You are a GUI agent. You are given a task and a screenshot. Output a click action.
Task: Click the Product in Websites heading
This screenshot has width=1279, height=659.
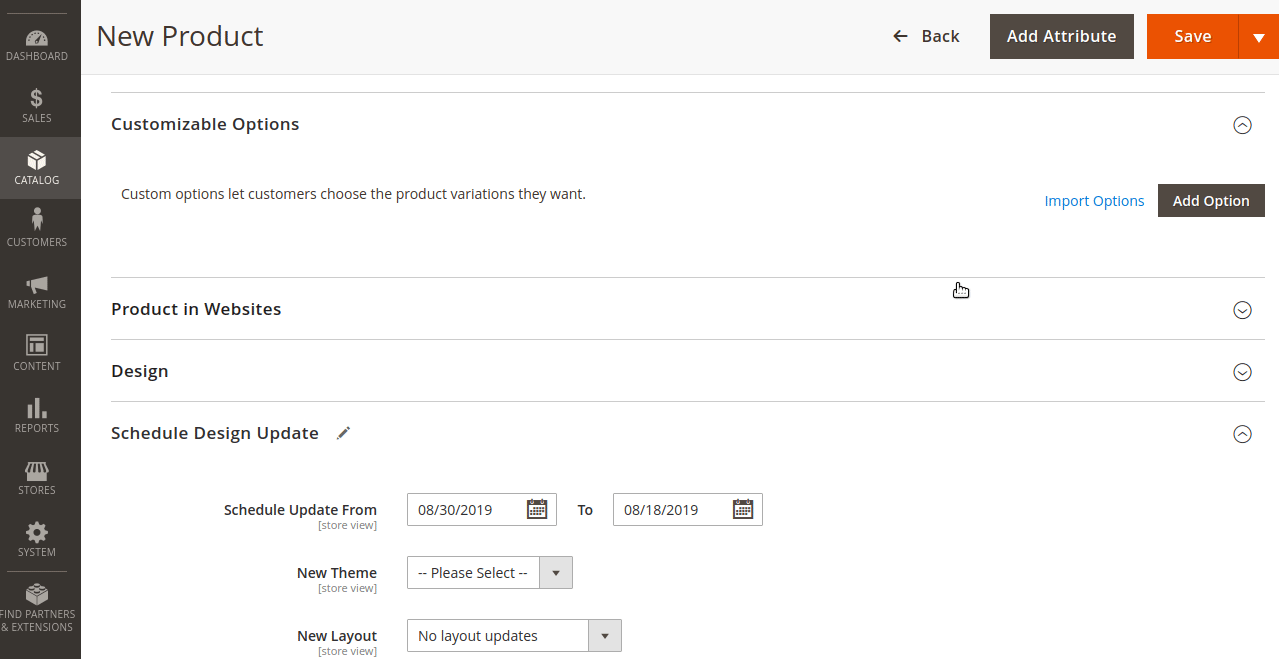(x=196, y=309)
